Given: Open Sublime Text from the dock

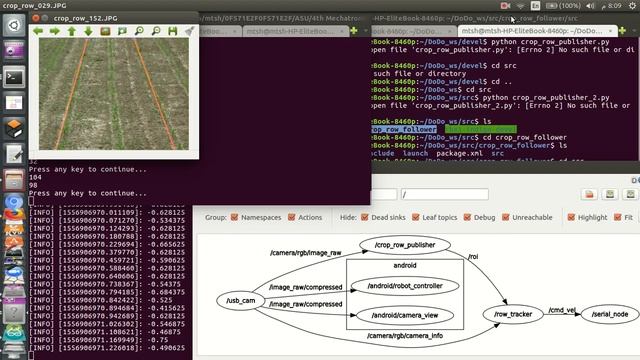Looking at the screenshot, I should (x=14, y=128).
